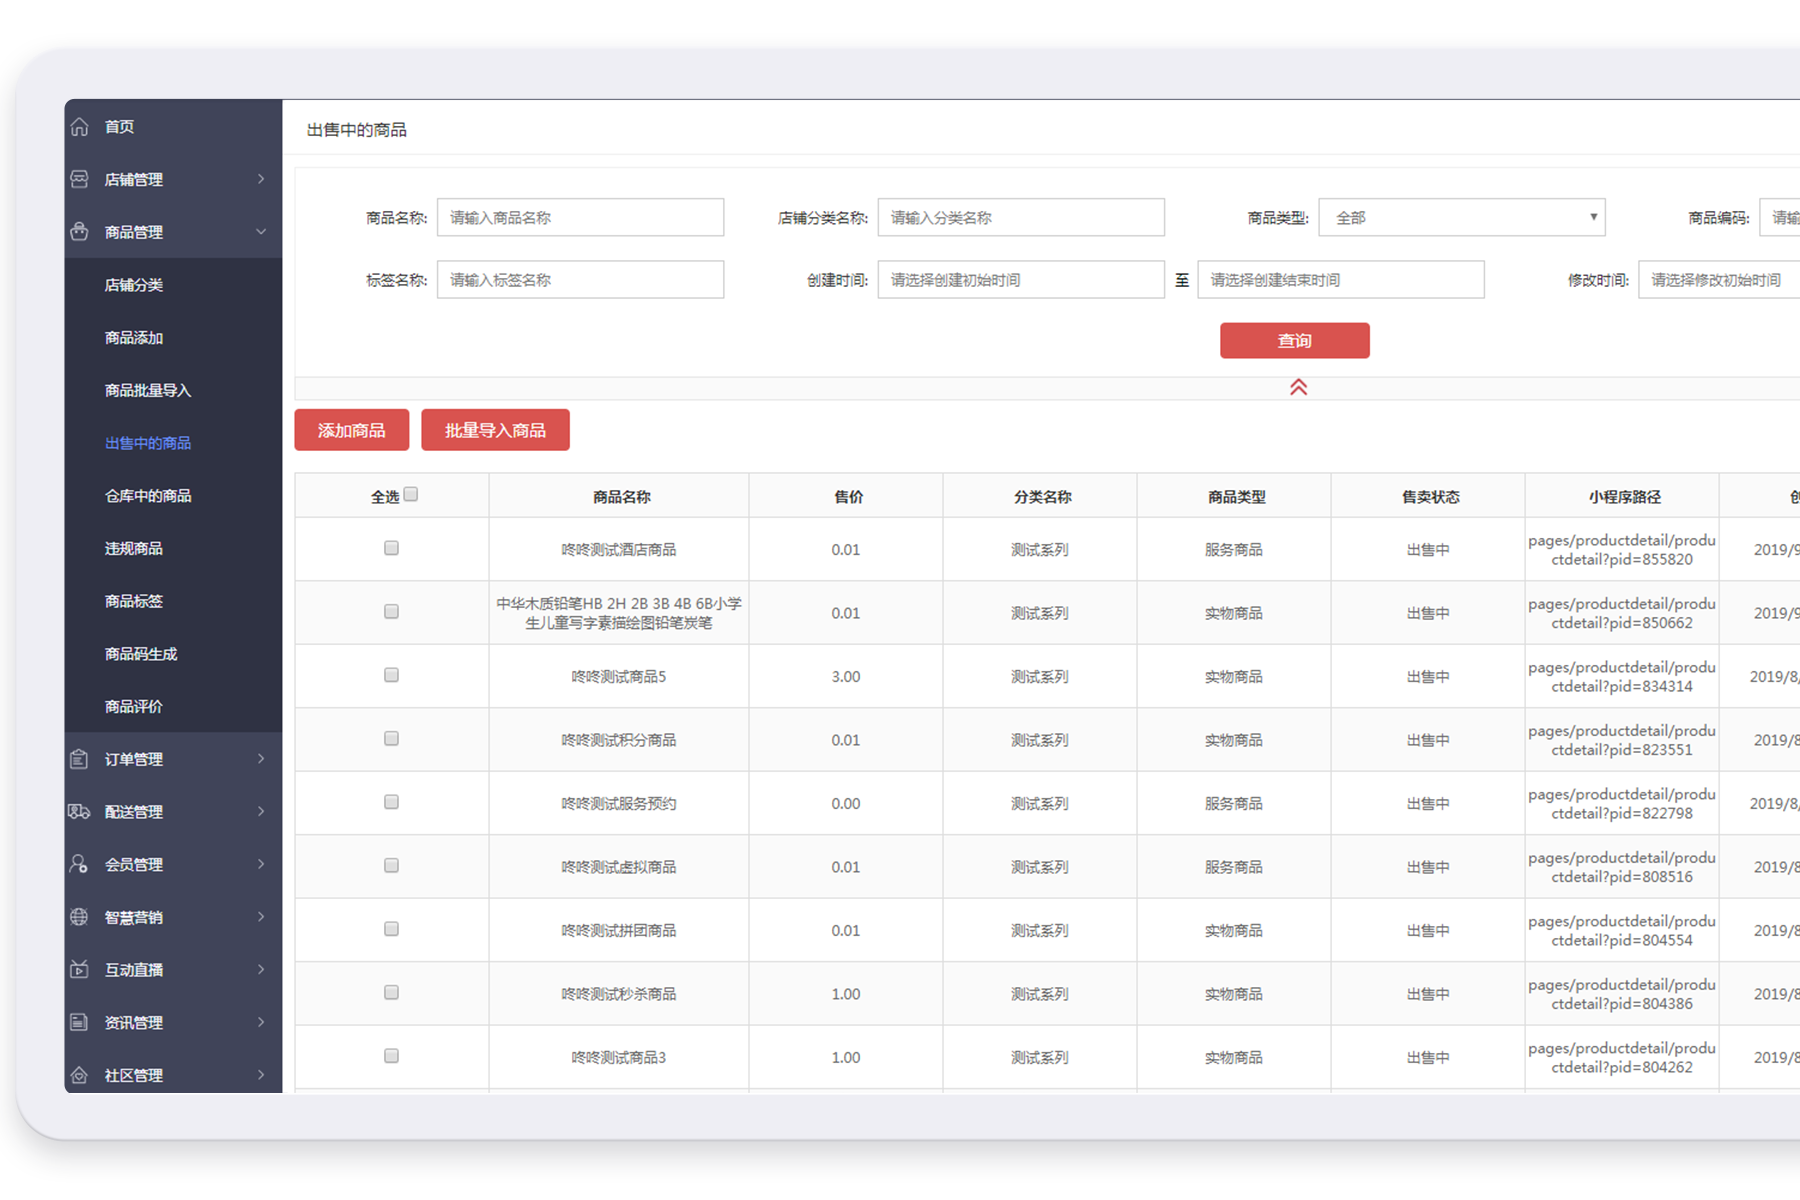Screen dimensions: 1800x1200
Task: Focus the 商品名称 input field
Action: 580,217
